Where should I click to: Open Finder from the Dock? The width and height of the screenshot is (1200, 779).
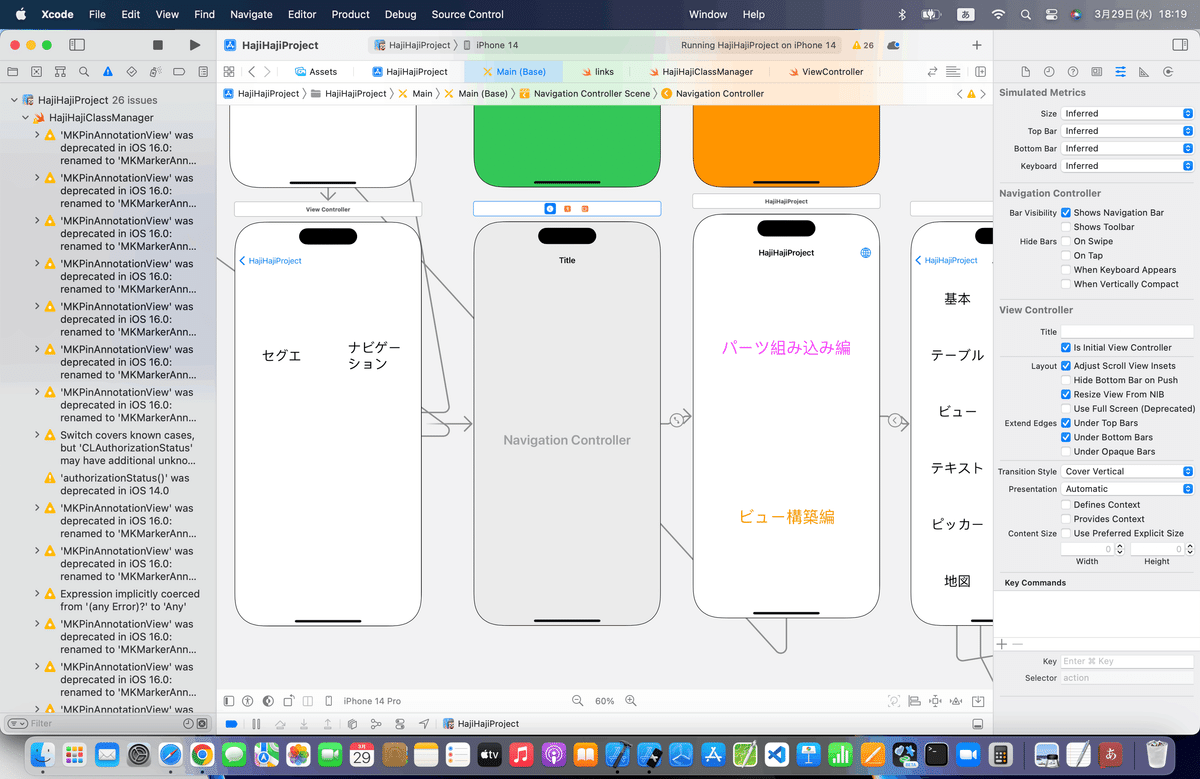pyautogui.click(x=43, y=753)
